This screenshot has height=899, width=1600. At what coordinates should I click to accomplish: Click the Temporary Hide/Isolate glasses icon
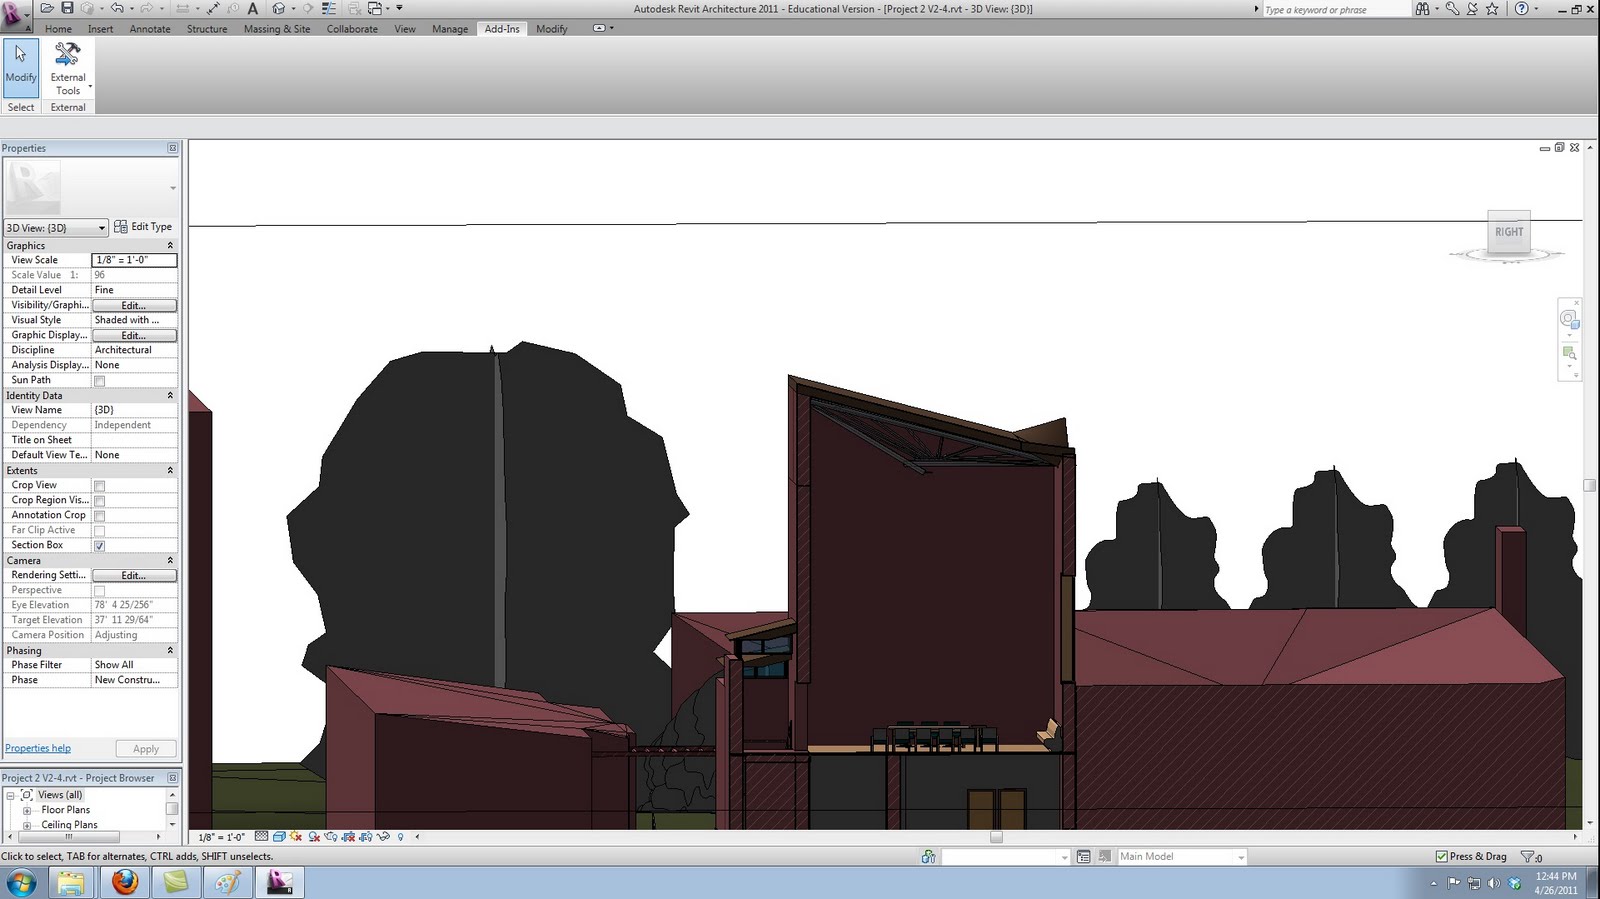(383, 837)
